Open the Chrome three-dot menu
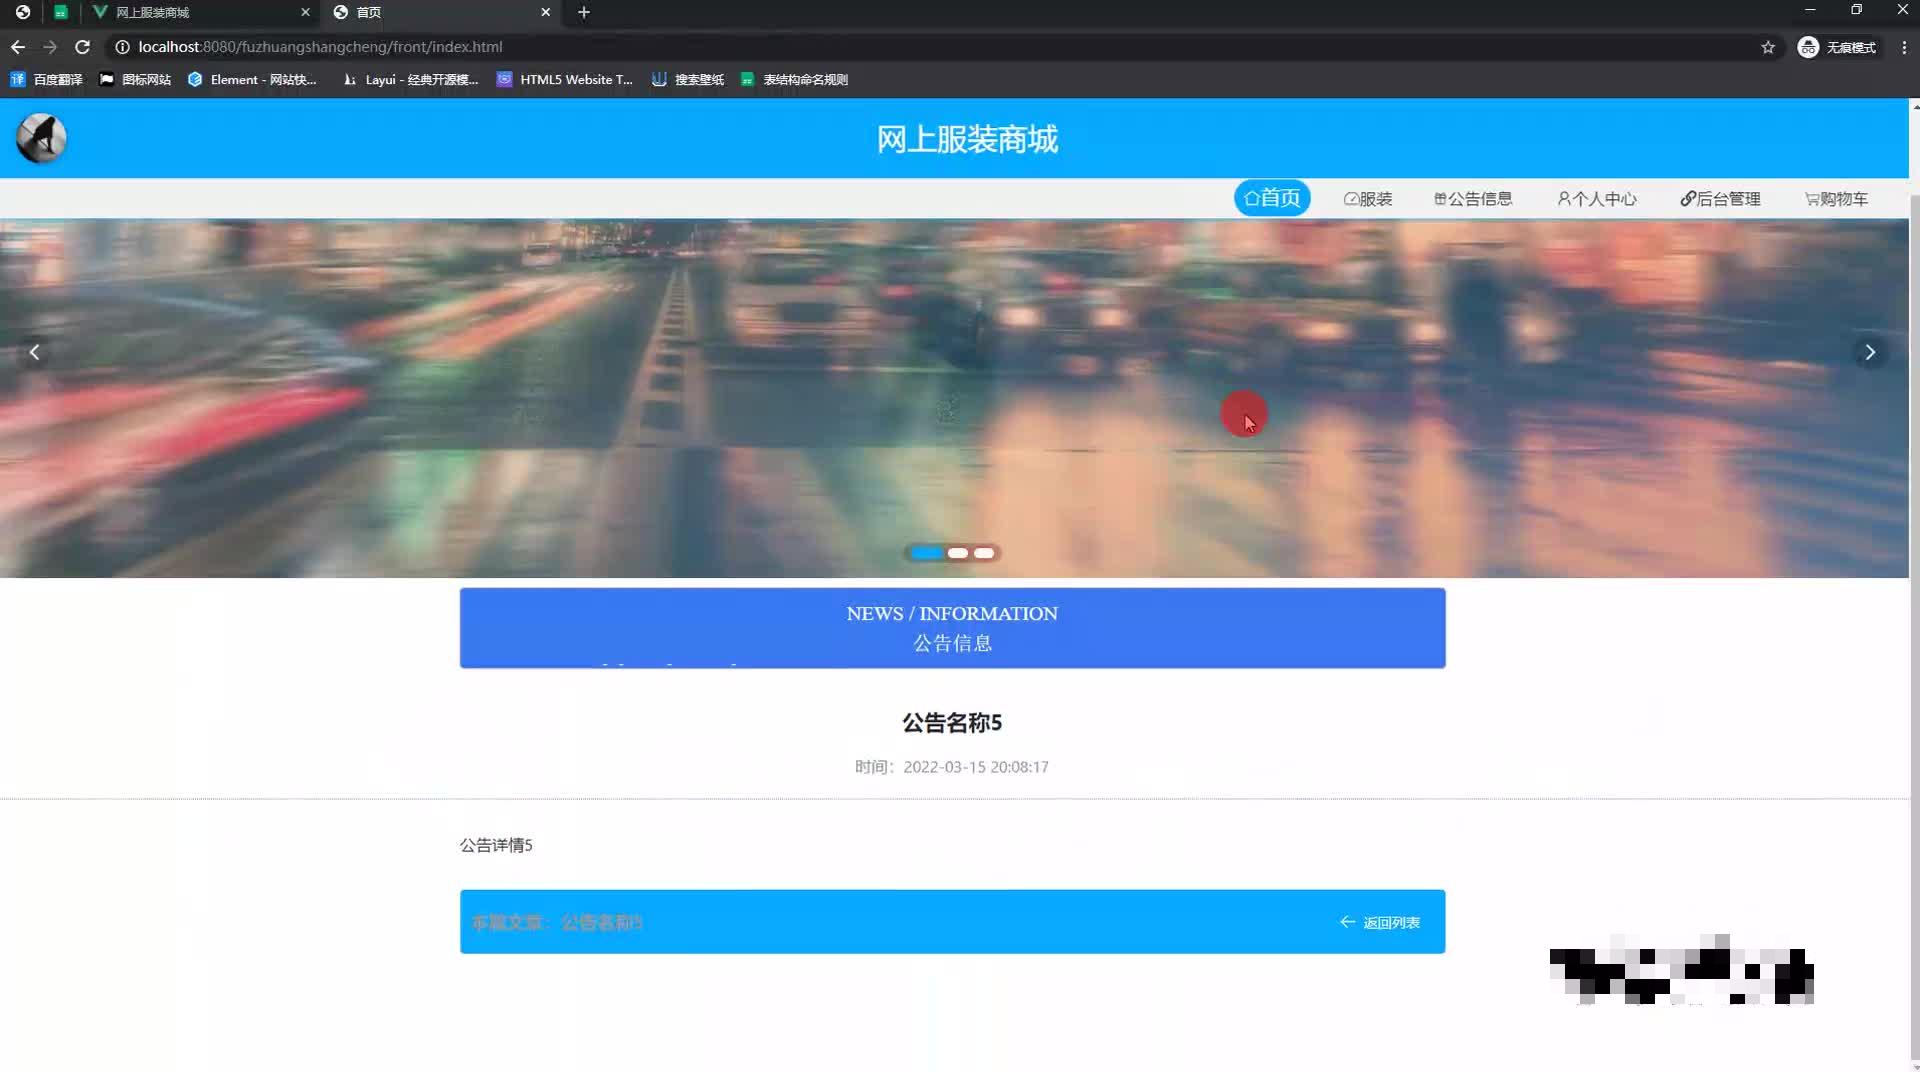Screen dimensions: 1920x1072 tap(1904, 47)
